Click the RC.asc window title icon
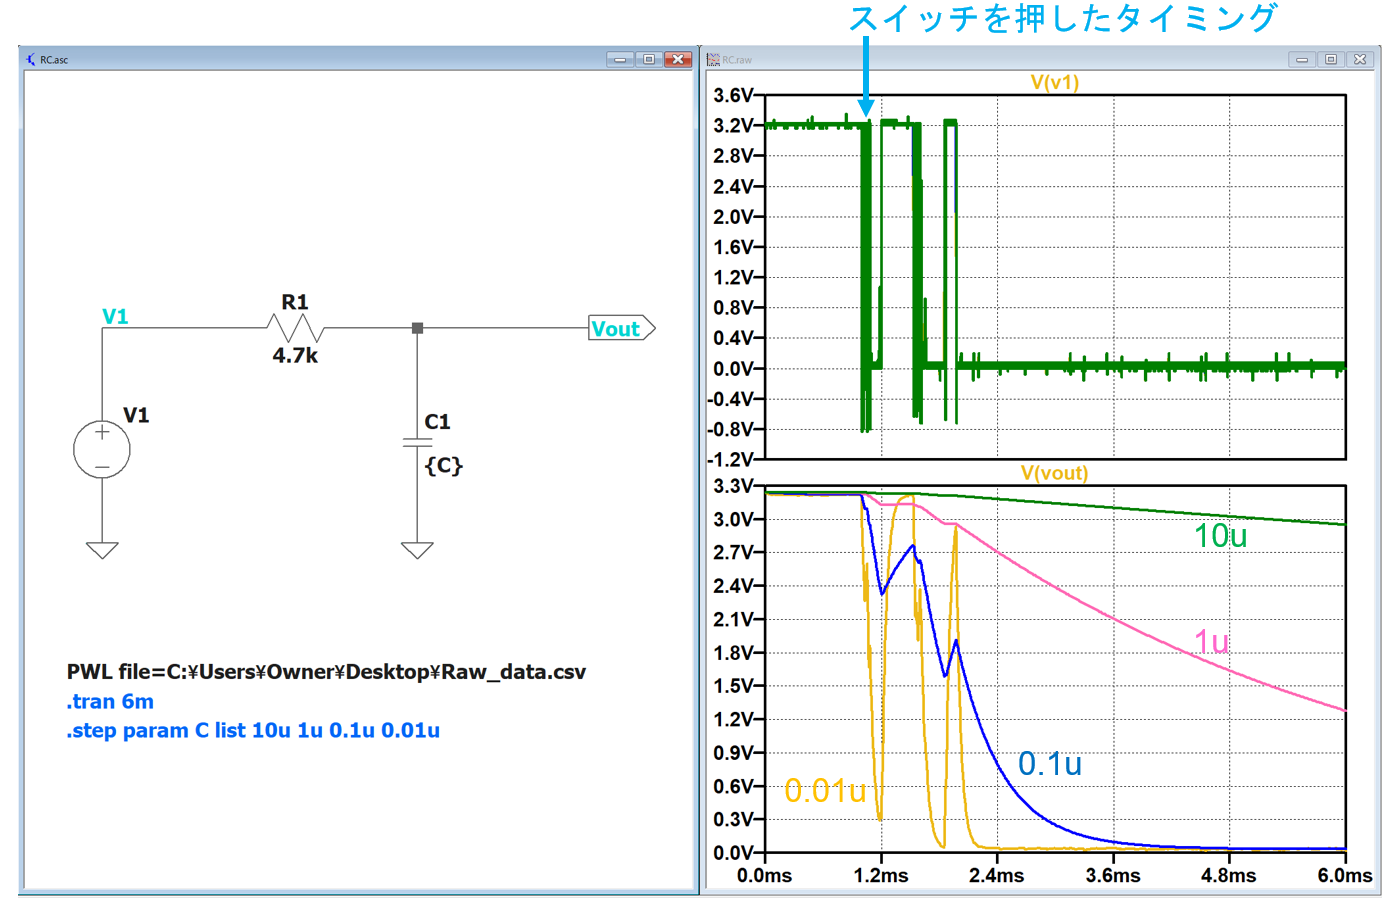The image size is (1394, 906). pyautogui.click(x=31, y=60)
